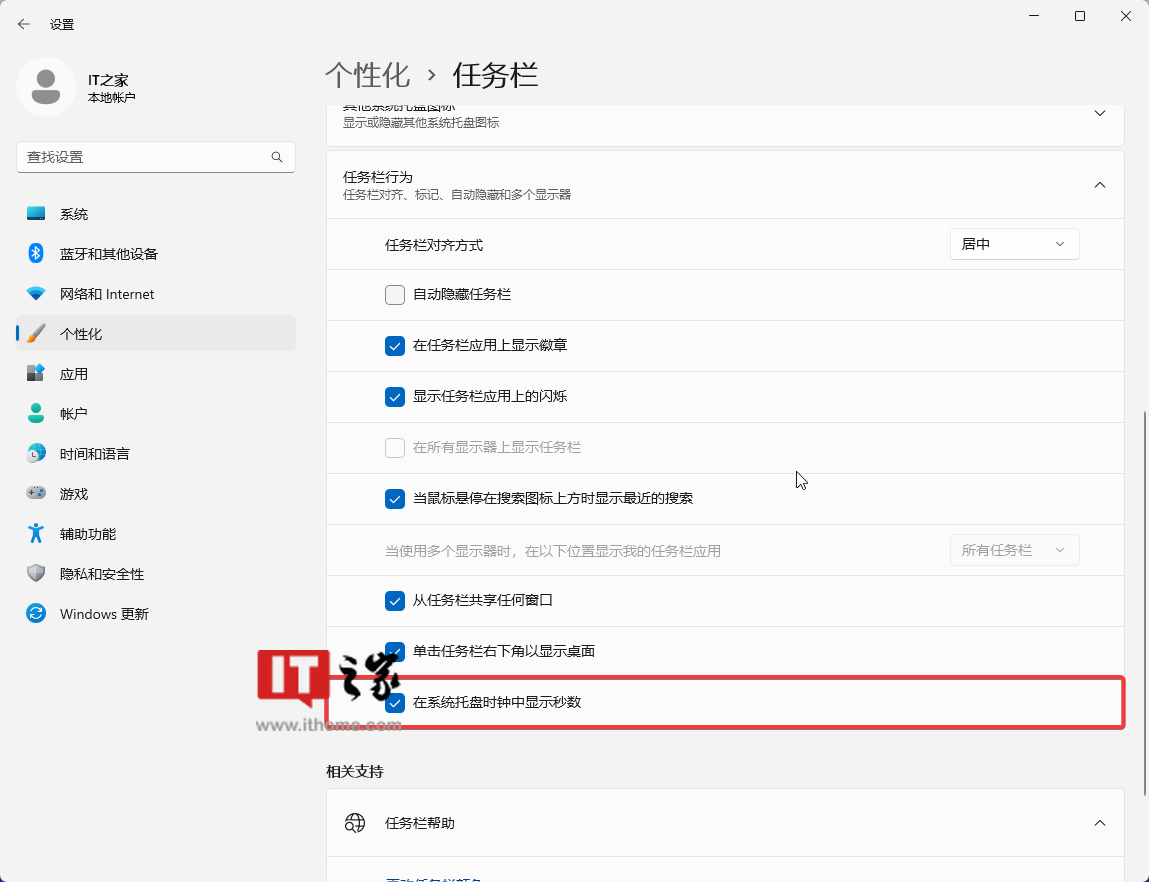1149x882 pixels.
Task: Click the 游戏 gamepad icon
Action: tap(36, 493)
